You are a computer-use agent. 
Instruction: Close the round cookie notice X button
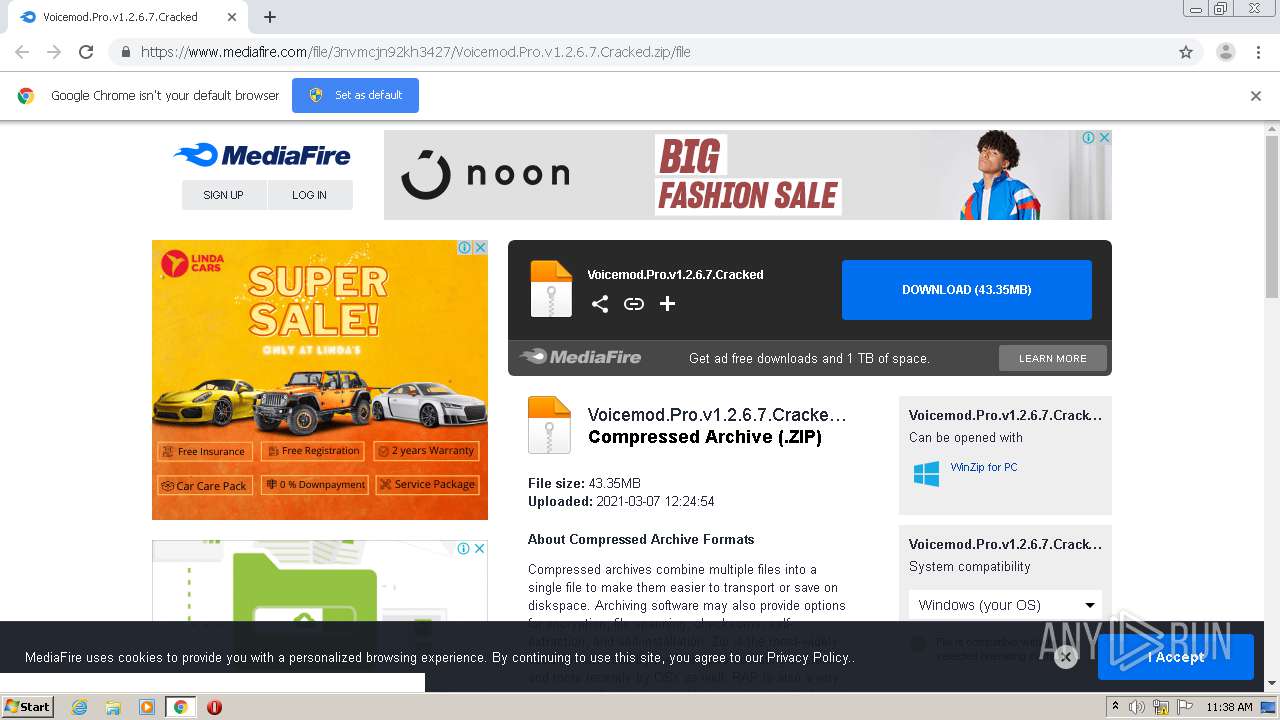click(x=1066, y=656)
